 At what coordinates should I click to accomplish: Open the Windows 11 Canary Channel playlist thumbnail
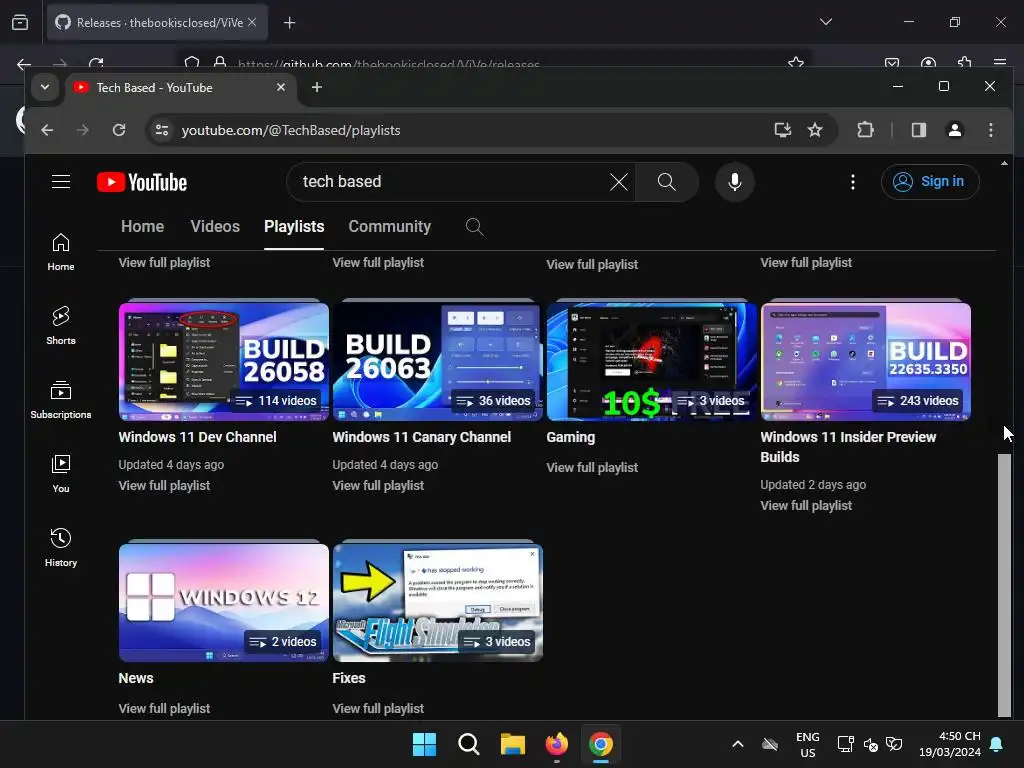point(438,361)
